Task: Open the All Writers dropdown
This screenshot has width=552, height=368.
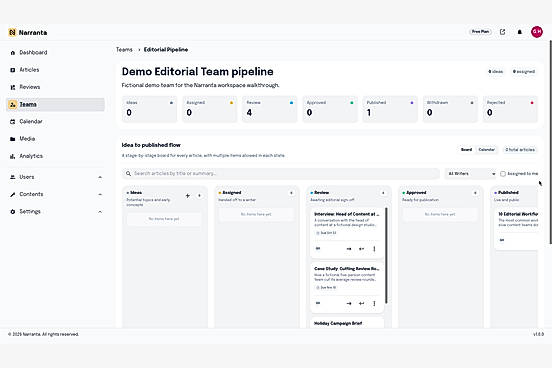Action: point(471,174)
